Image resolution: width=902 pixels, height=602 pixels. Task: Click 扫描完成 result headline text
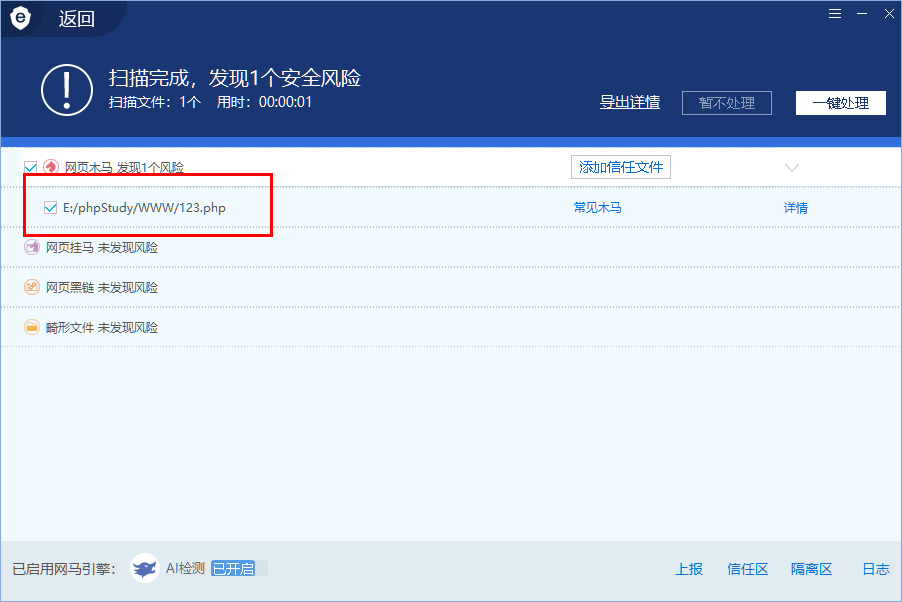[x=235, y=78]
